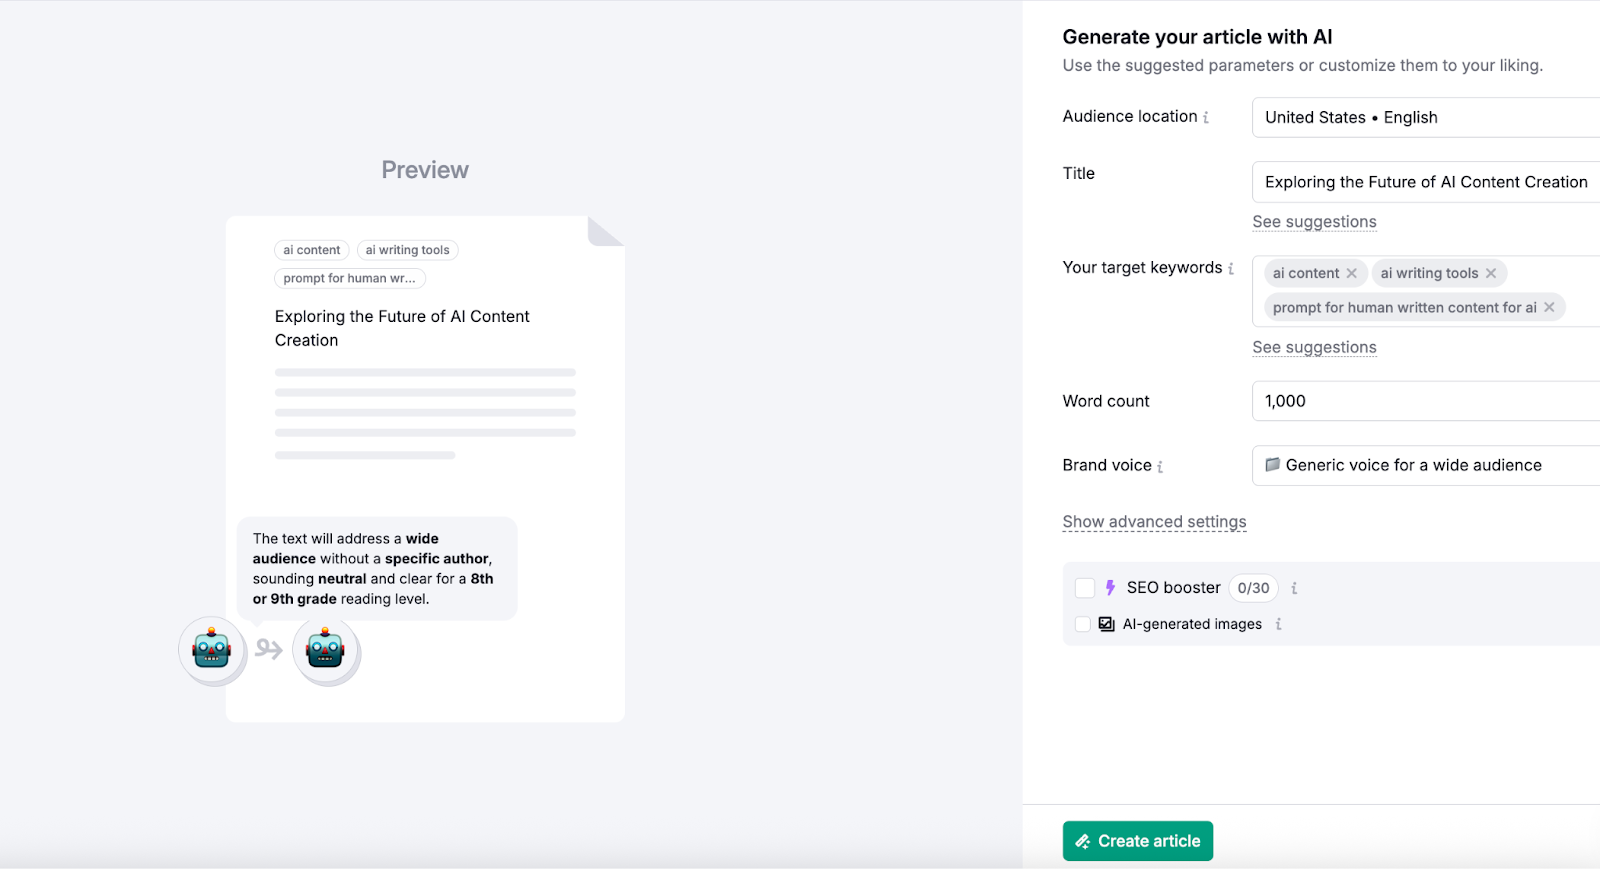Screen dimensions: 1600x869
Task: Click See suggestions under target keywords
Action: click(x=1314, y=348)
